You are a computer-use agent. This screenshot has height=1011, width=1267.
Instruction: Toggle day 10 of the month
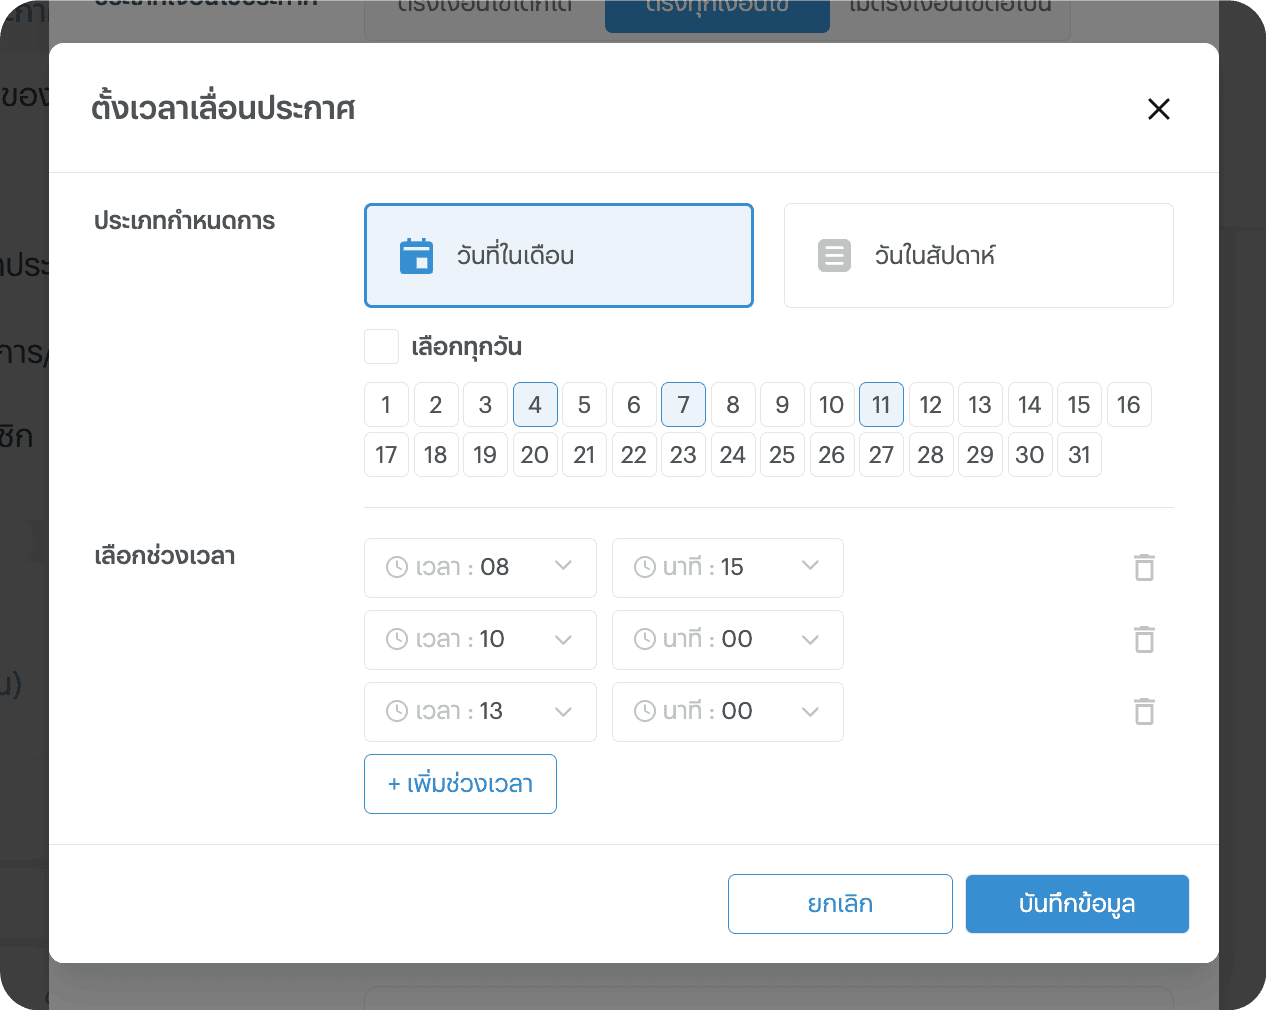pos(832,405)
